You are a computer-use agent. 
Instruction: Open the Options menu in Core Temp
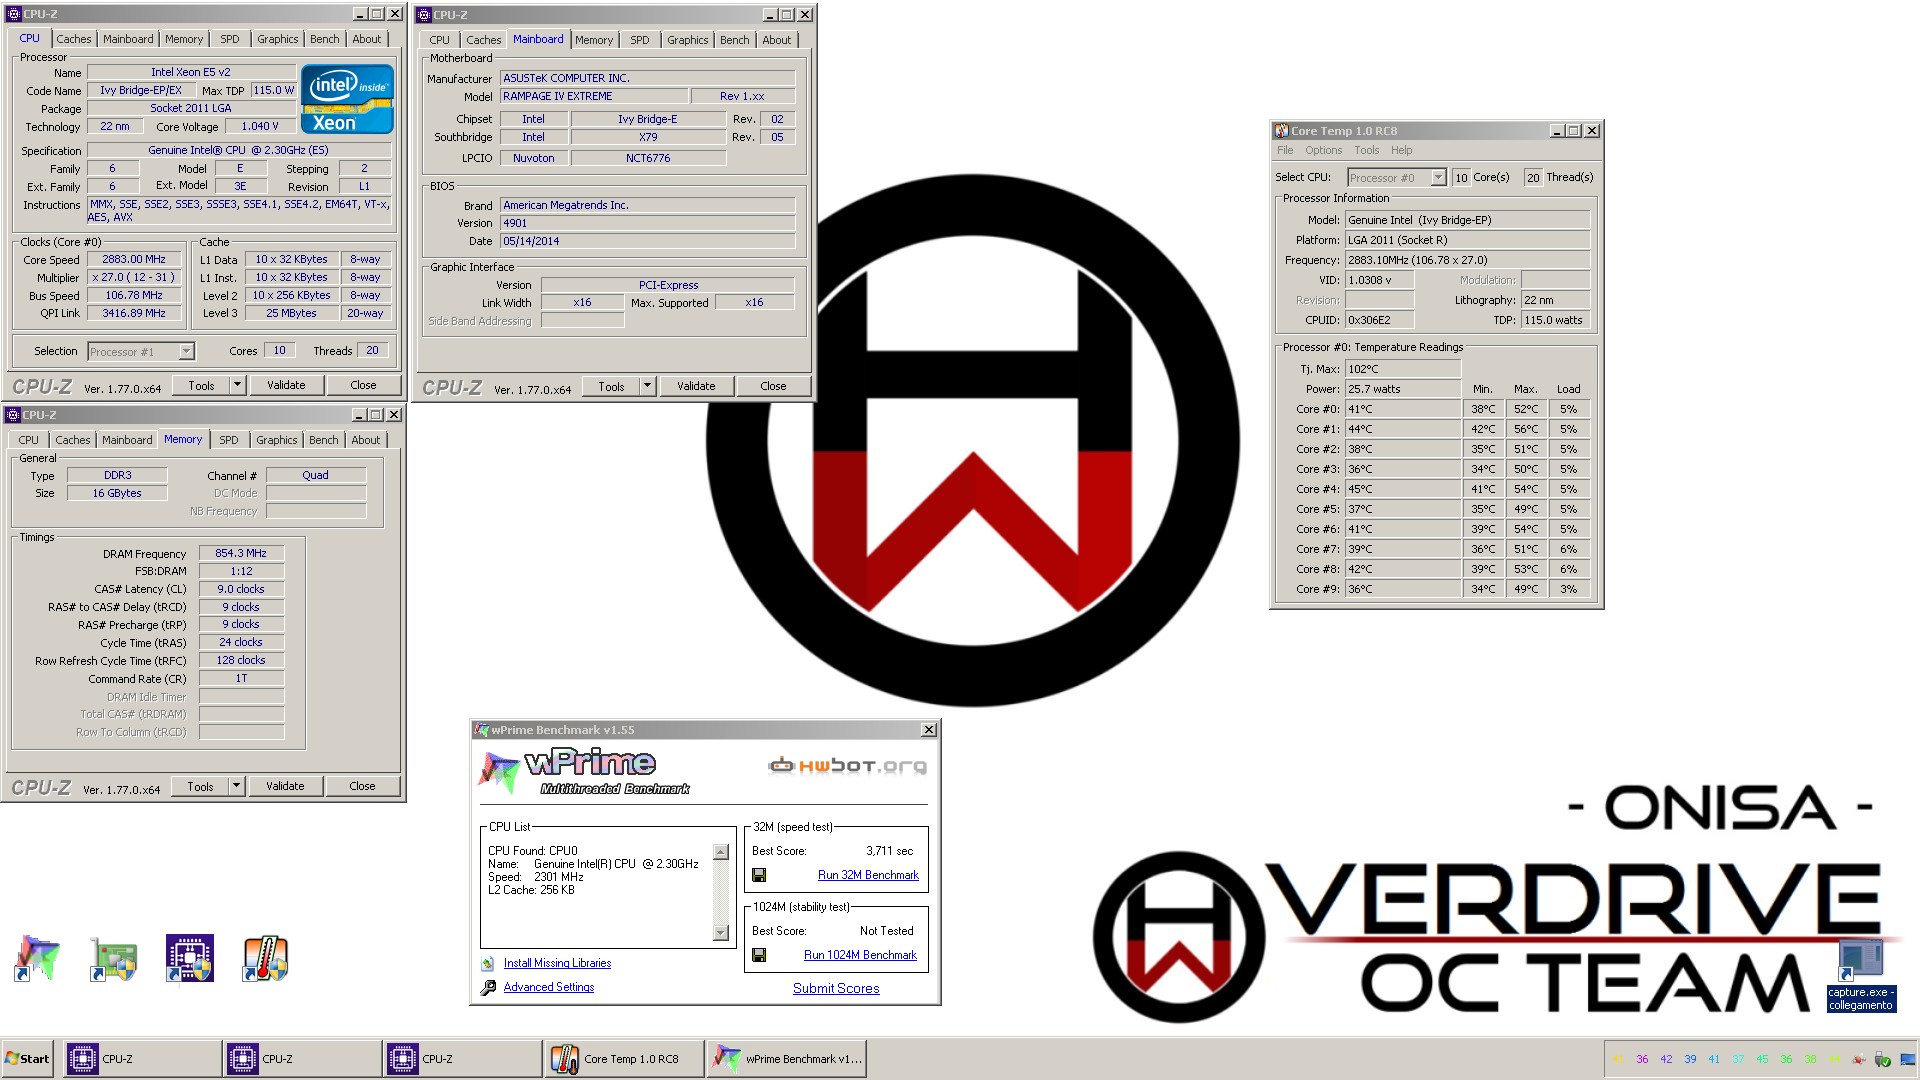point(1322,150)
